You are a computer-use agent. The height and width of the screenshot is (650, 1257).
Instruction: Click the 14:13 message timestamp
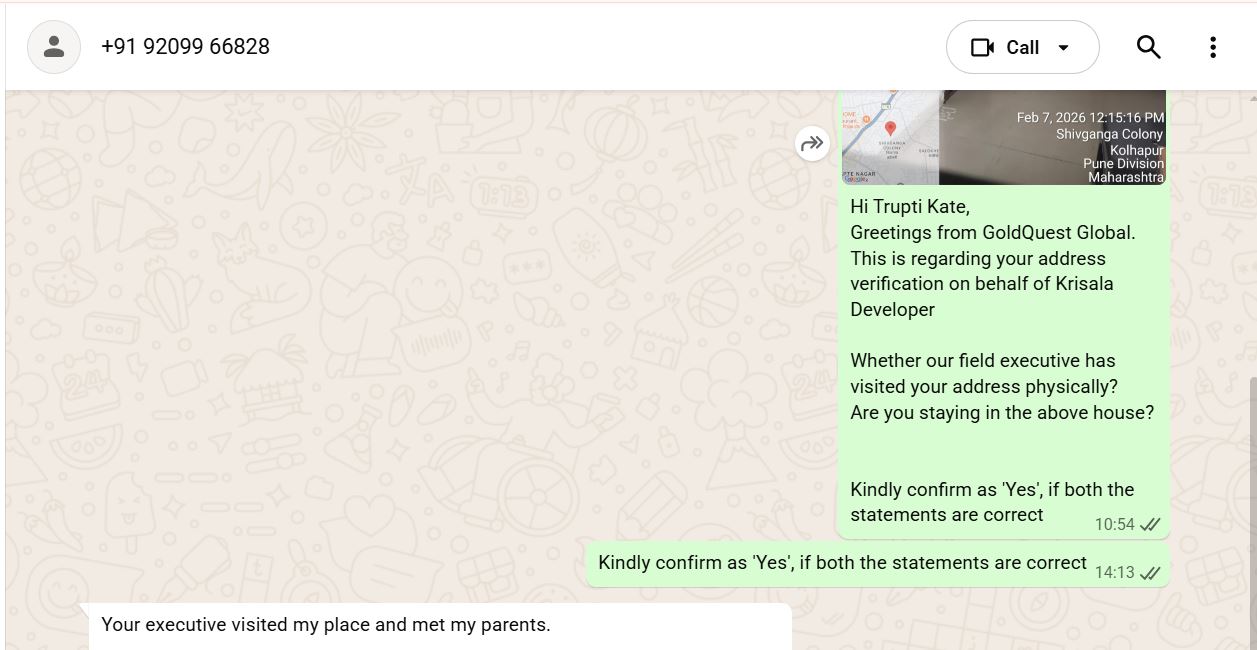(1114, 572)
